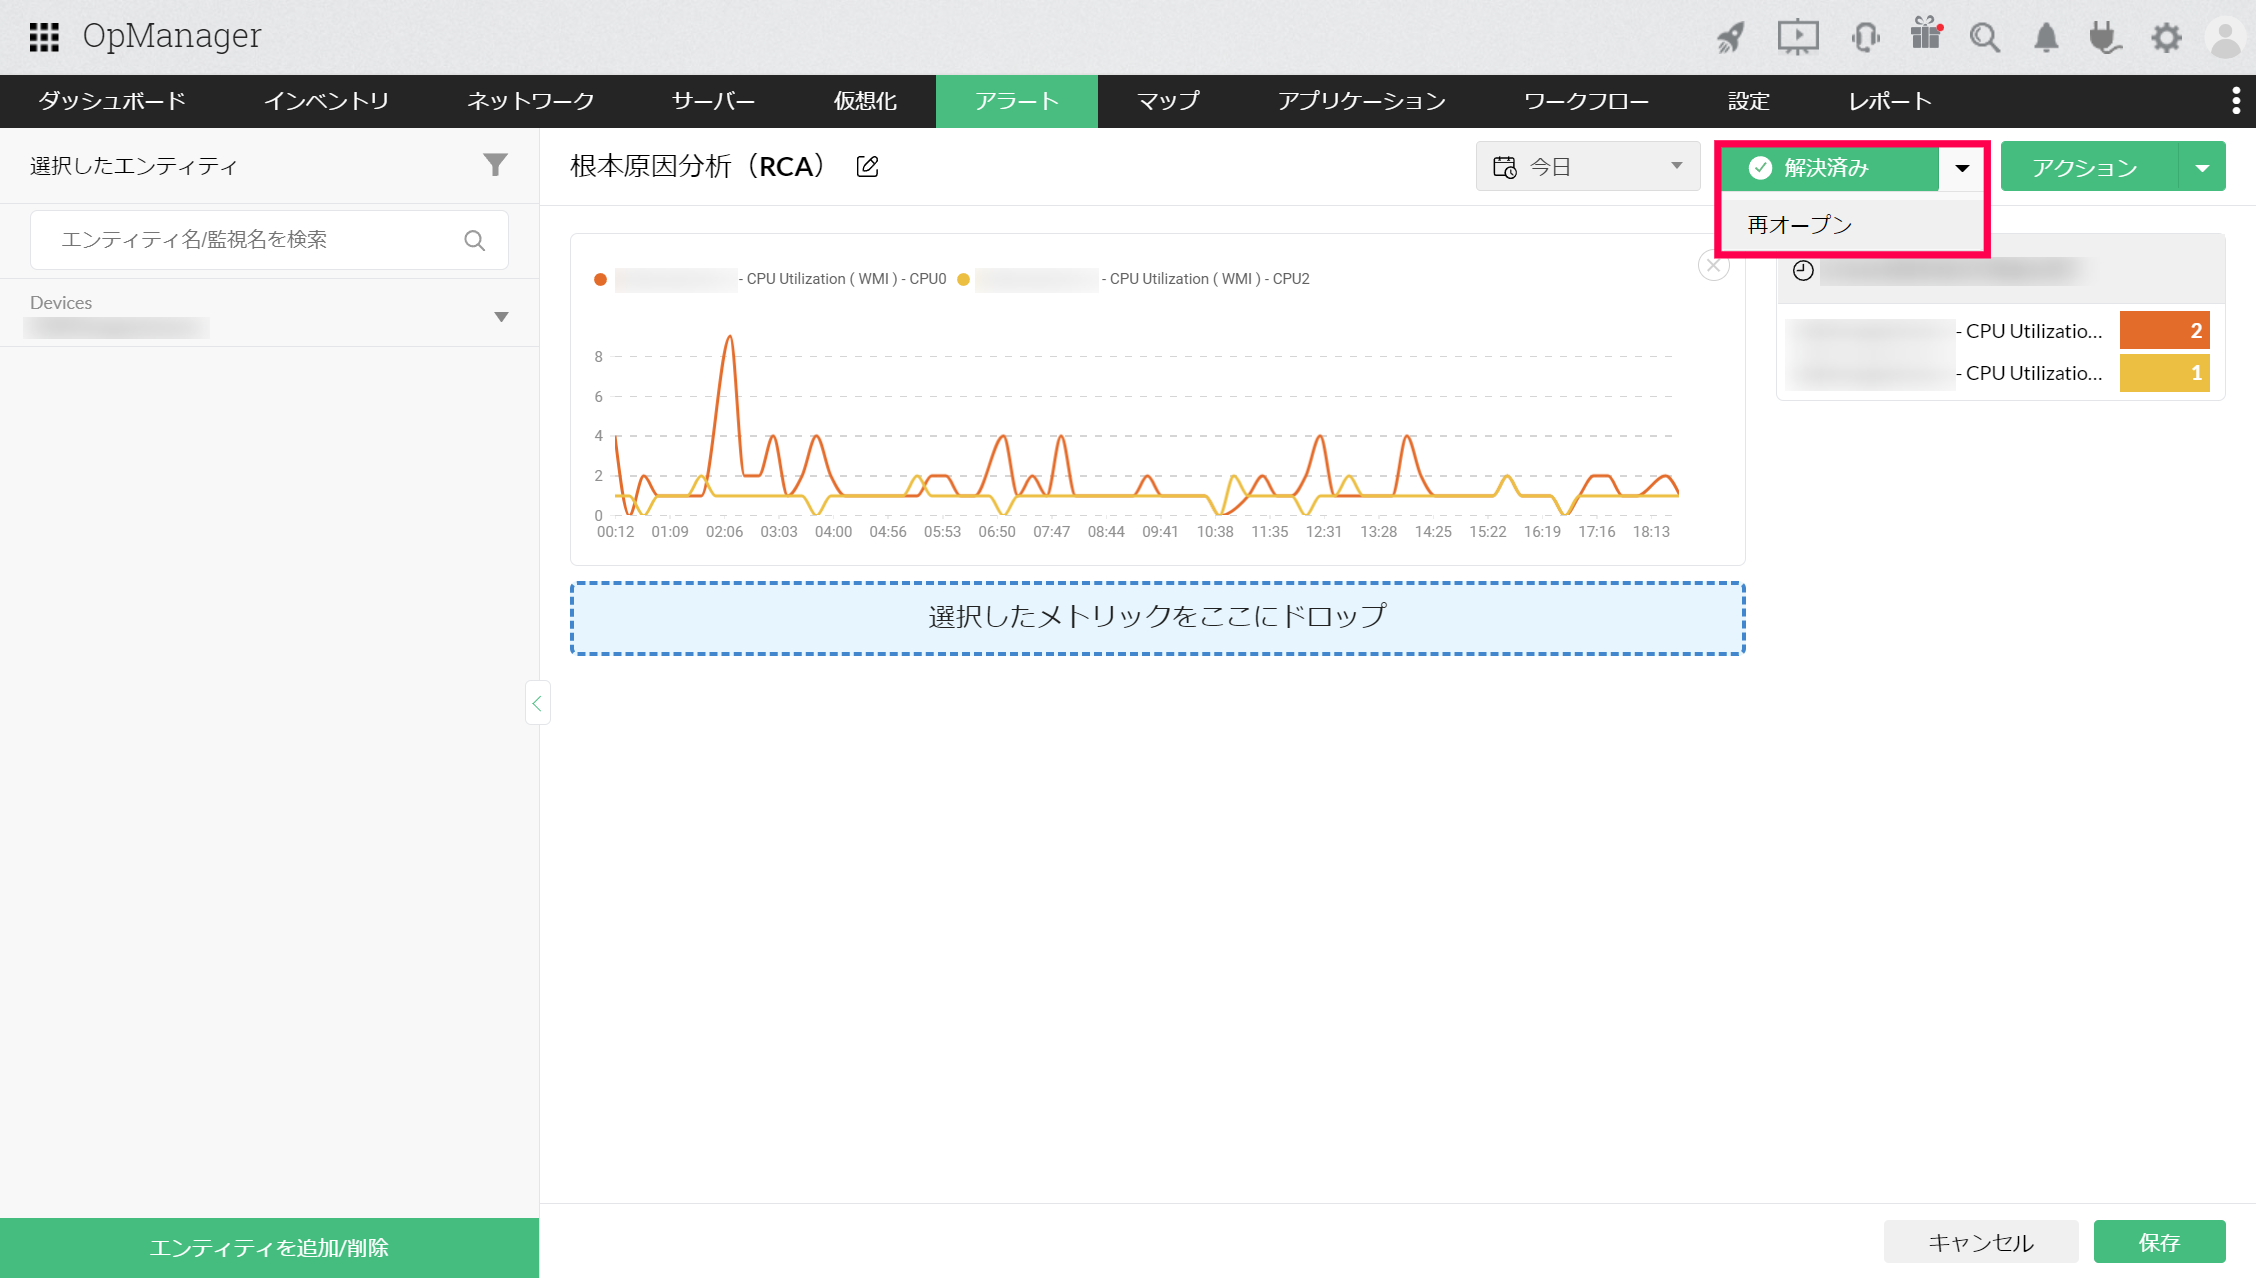This screenshot has width=2256, height=1278.
Task: Open the gift box icon
Action: (x=1925, y=36)
